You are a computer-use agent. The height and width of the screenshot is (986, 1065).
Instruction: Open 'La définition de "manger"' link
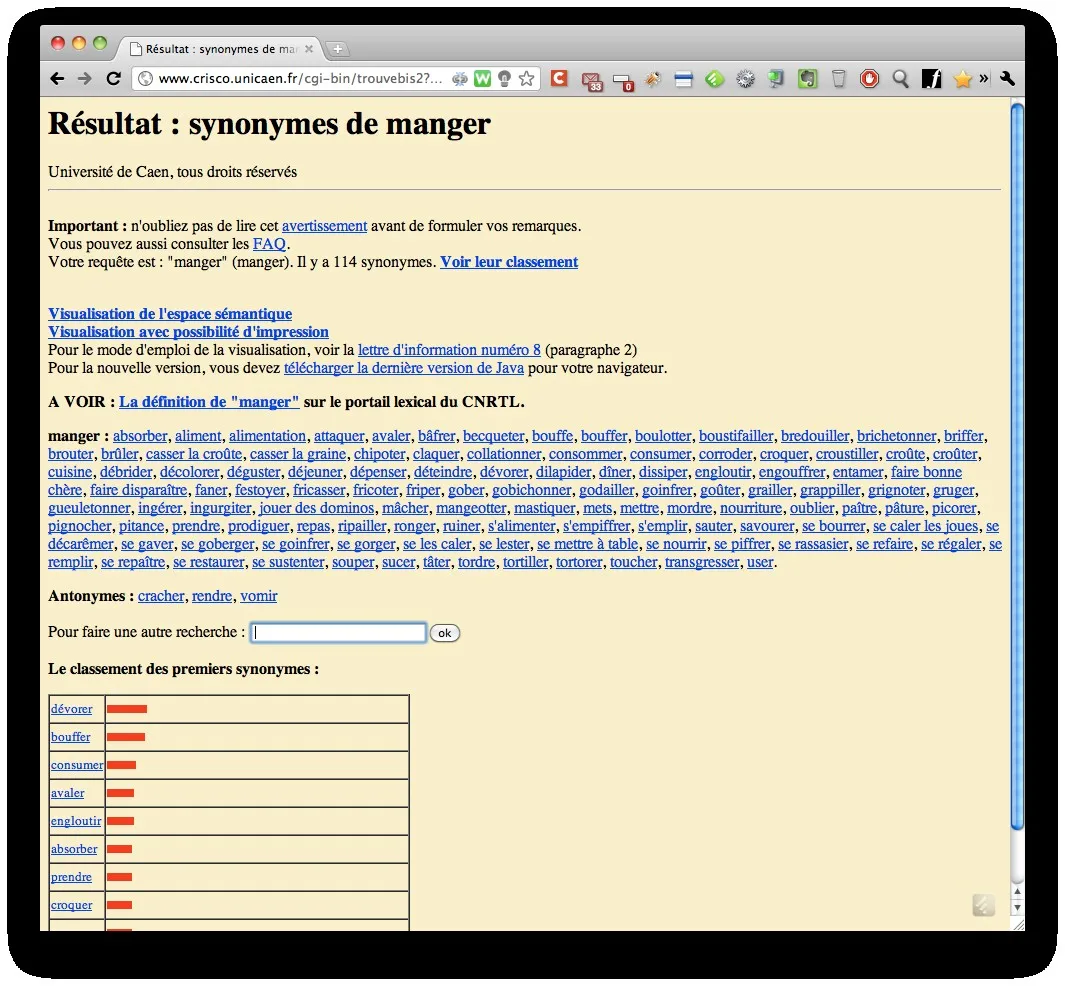click(209, 402)
